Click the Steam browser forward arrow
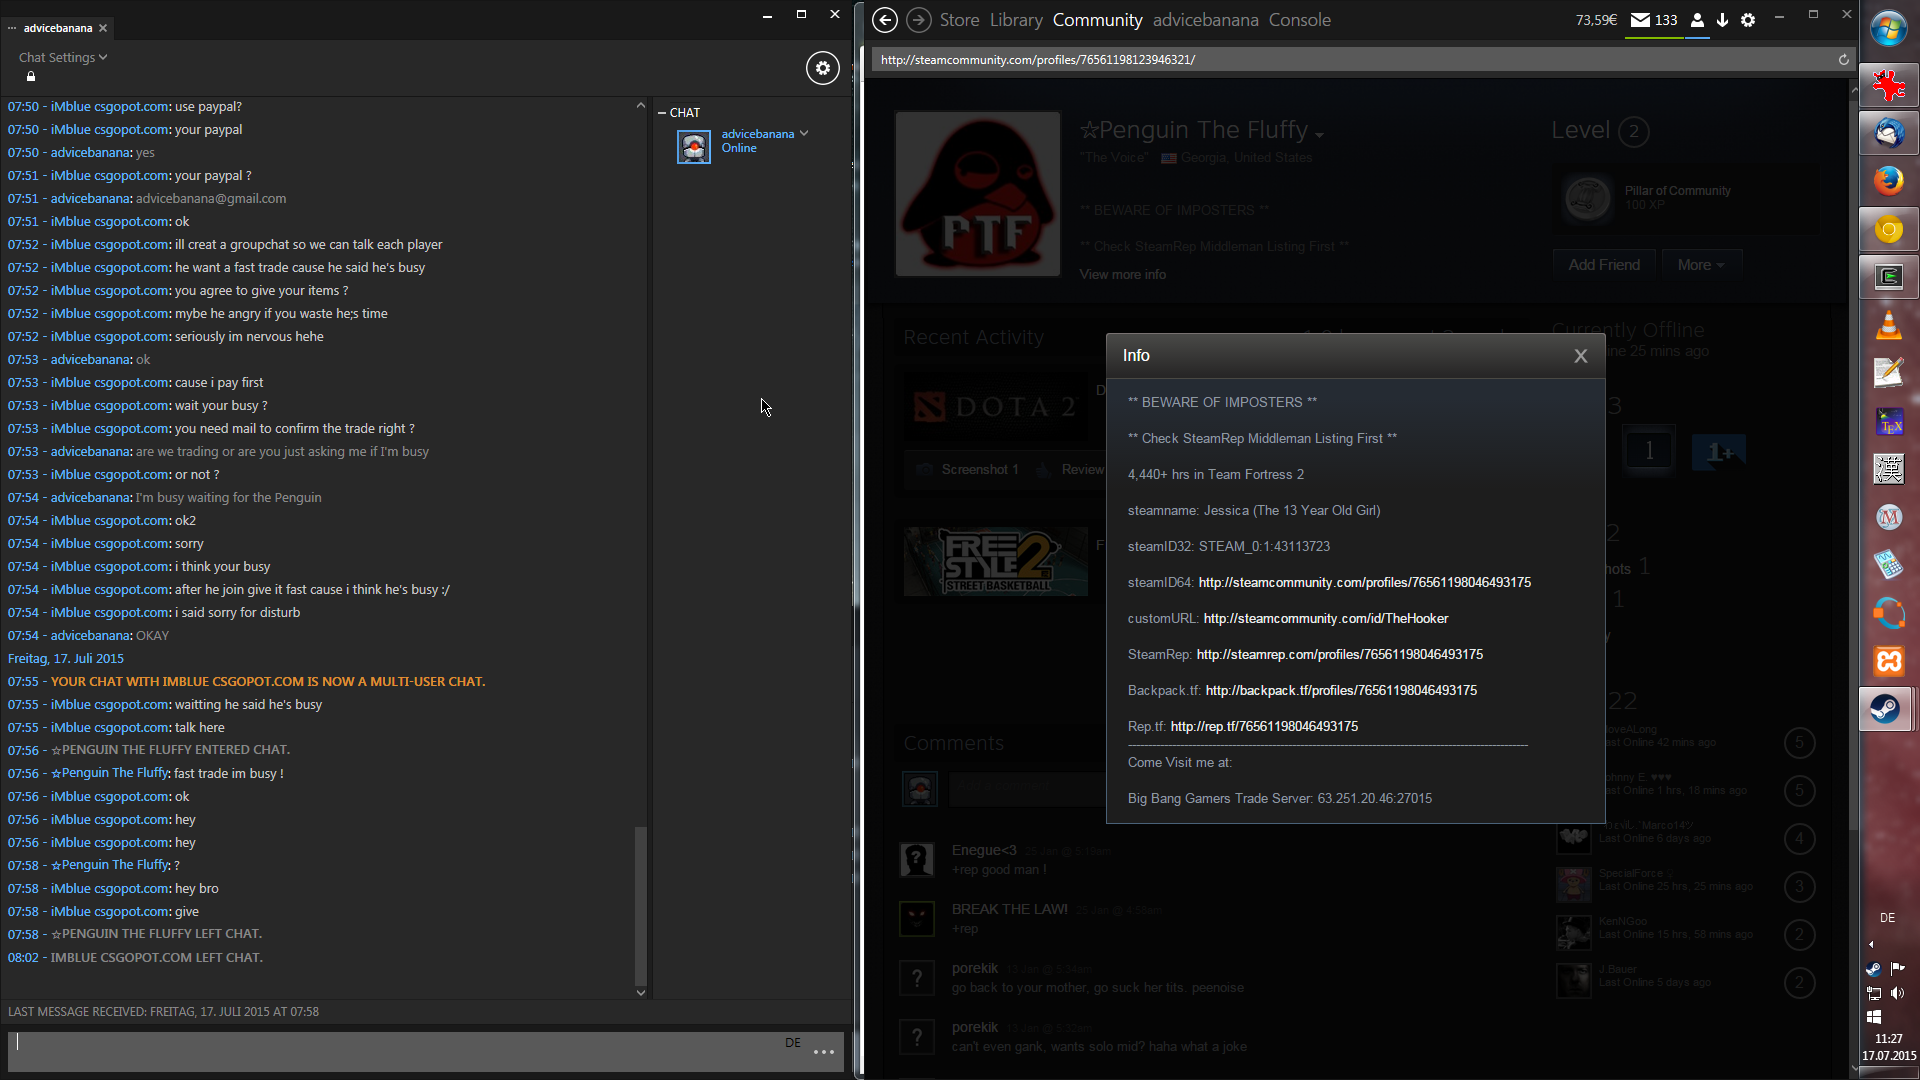 [918, 20]
